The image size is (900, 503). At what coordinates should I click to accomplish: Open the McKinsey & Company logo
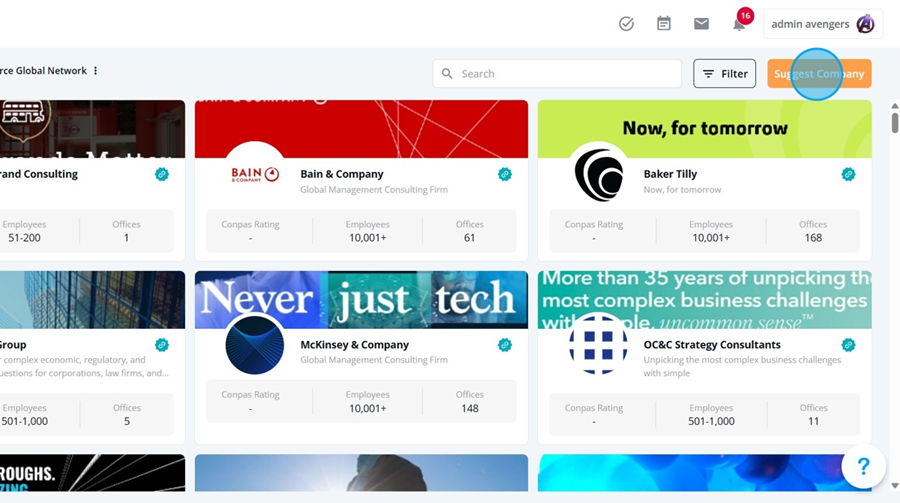[255, 345]
